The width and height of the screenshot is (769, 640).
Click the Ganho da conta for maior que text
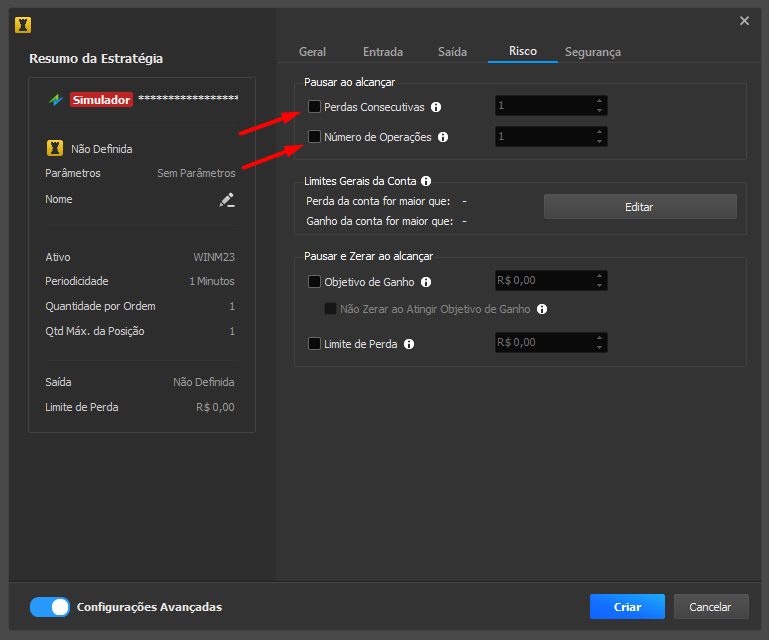(x=380, y=221)
